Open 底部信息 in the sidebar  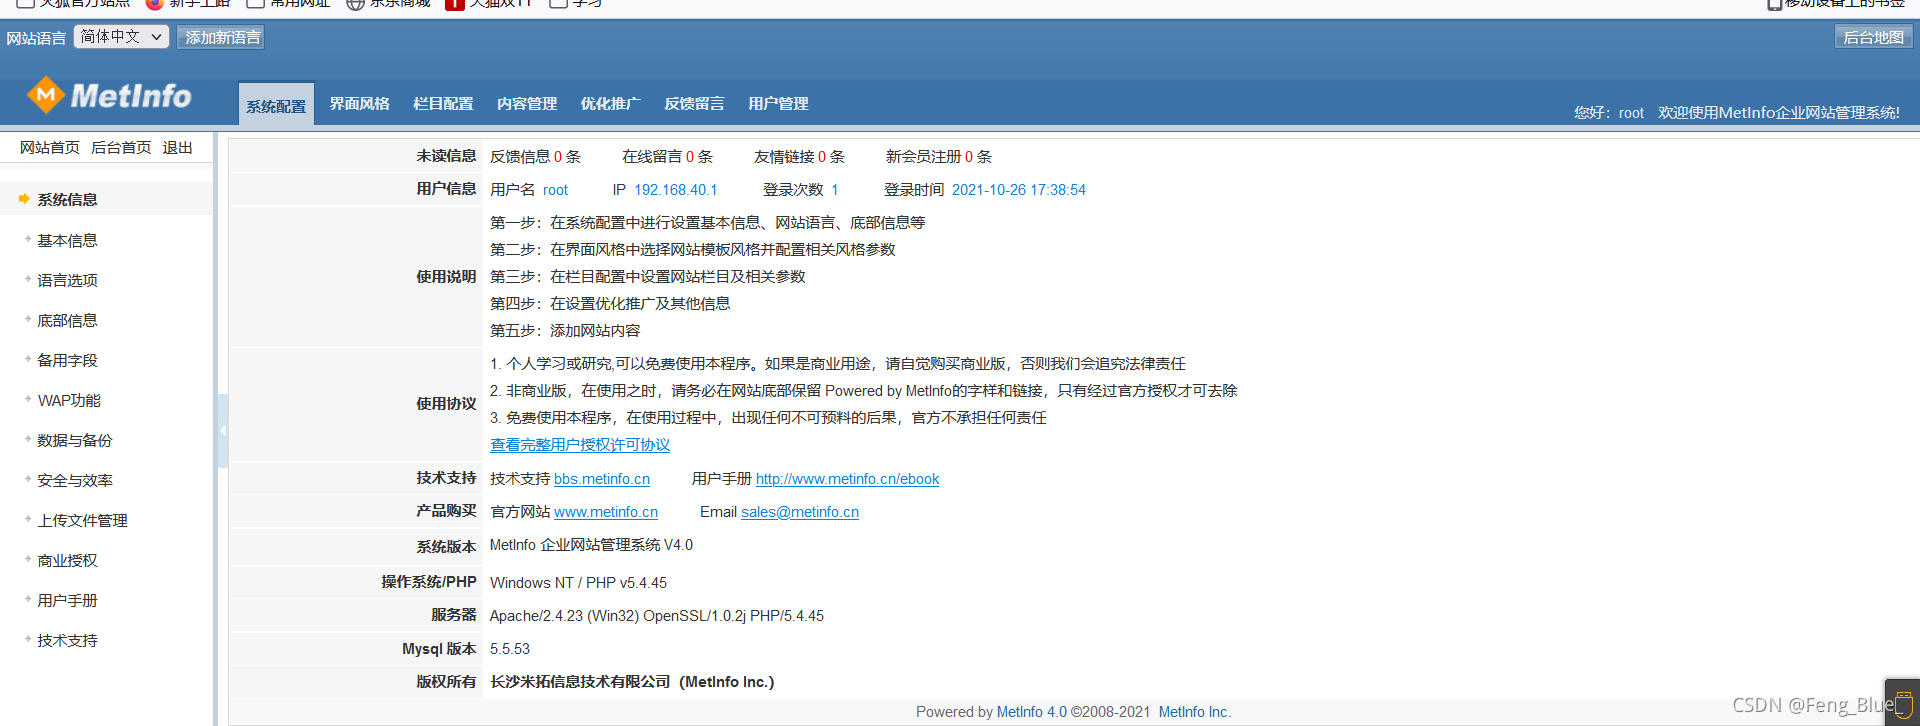(67, 321)
